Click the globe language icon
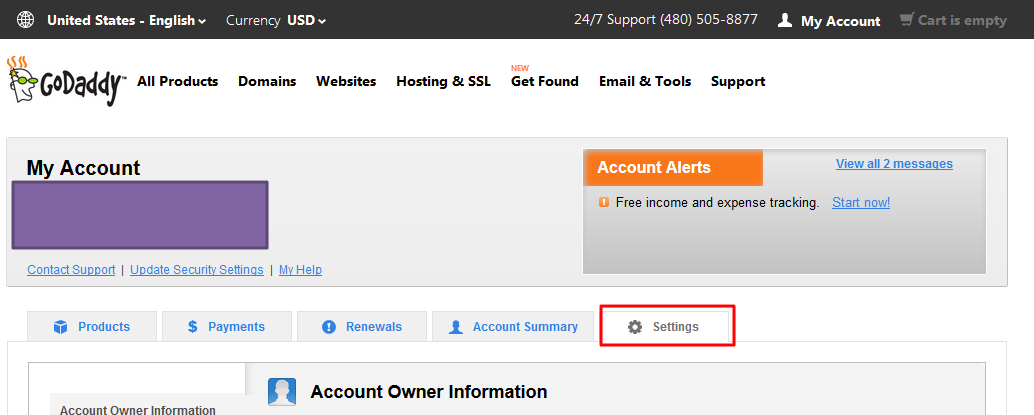This screenshot has width=1034, height=415. (25, 20)
